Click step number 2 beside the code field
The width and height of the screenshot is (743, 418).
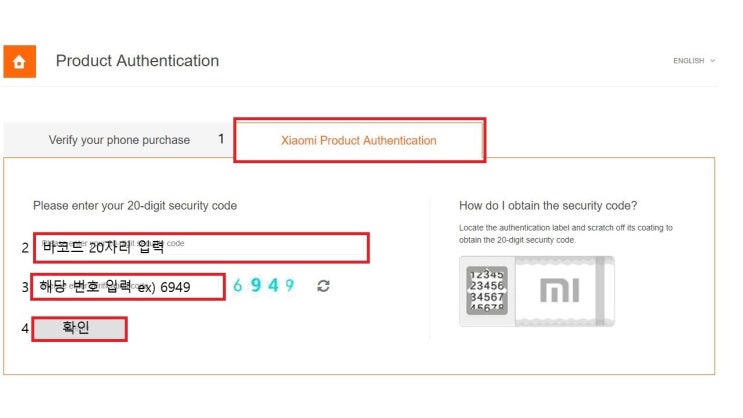pyautogui.click(x=25, y=248)
